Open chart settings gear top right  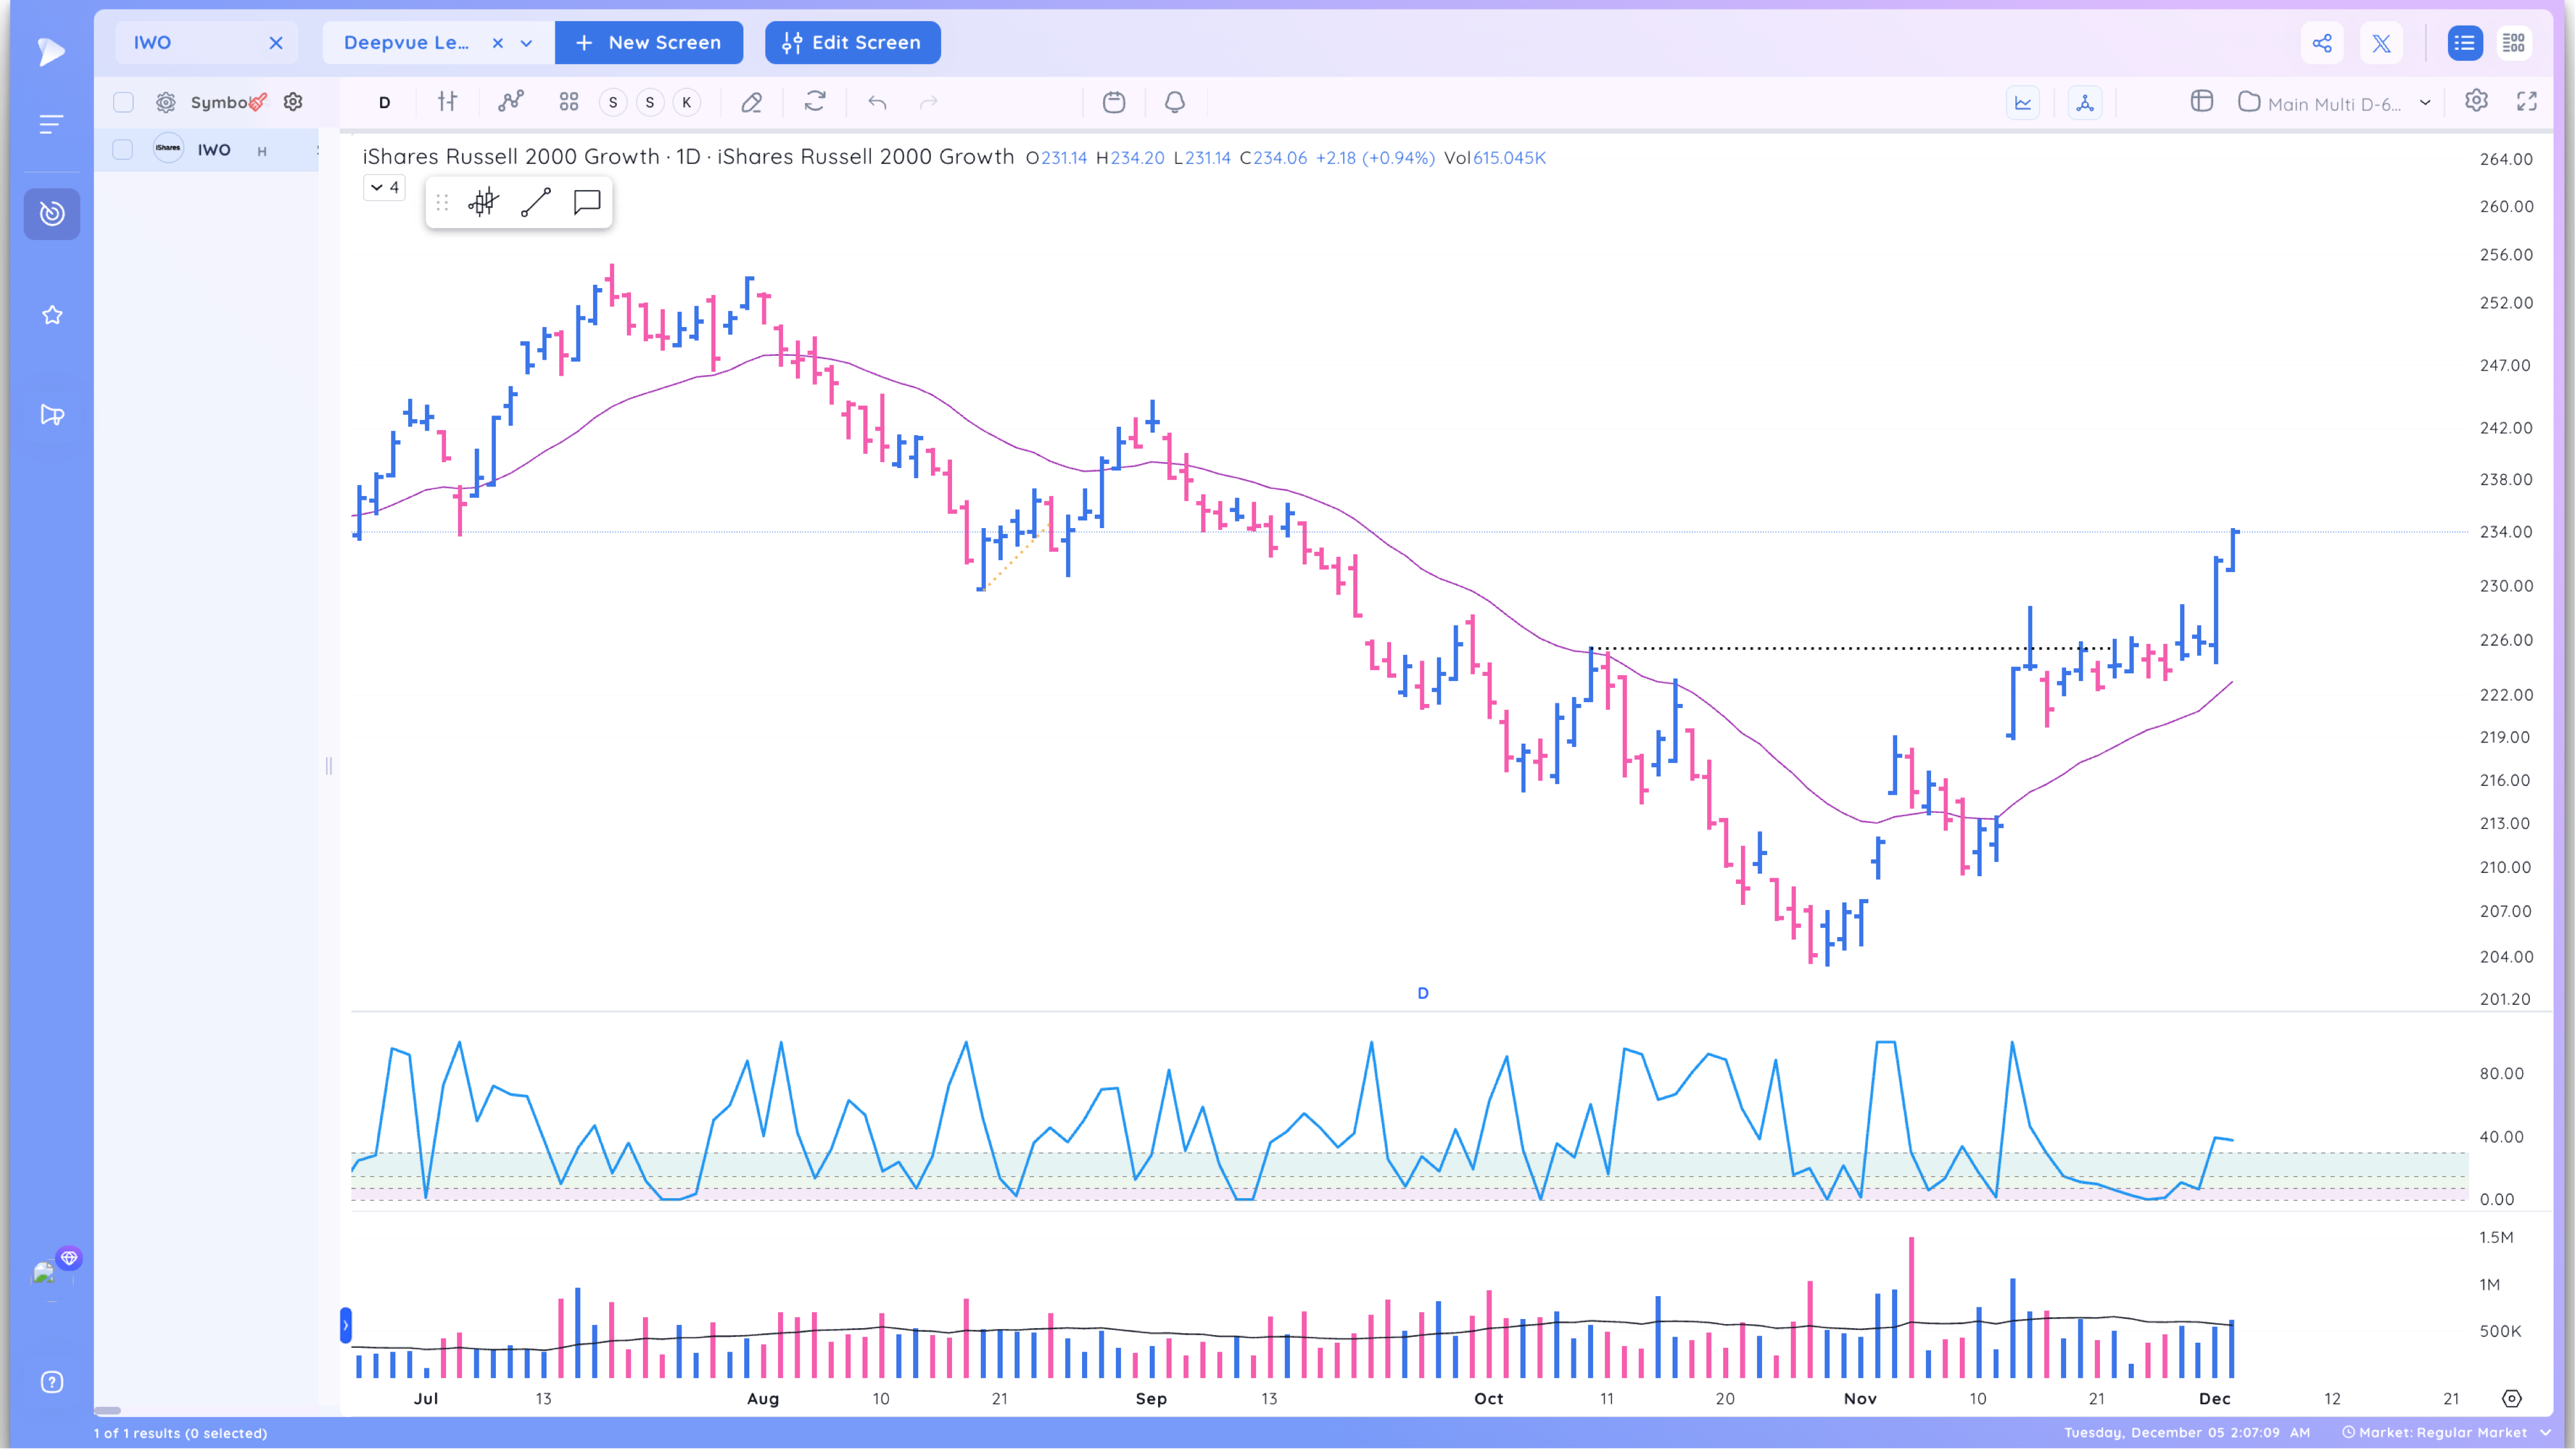[x=2476, y=101]
